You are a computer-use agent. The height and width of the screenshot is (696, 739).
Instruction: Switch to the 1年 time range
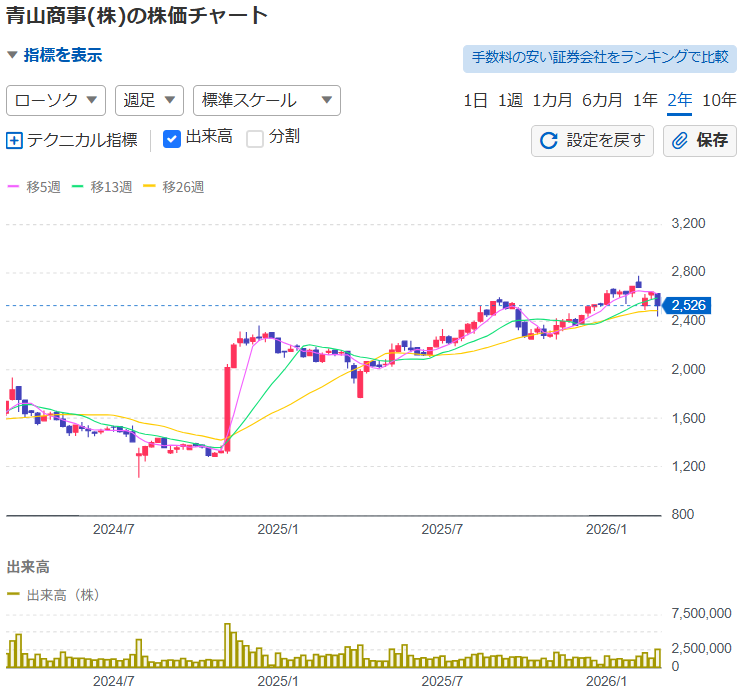(645, 100)
